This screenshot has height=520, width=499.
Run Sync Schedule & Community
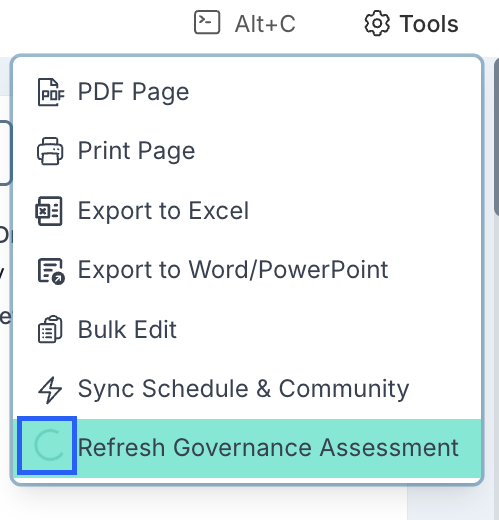pyautogui.click(x=247, y=389)
